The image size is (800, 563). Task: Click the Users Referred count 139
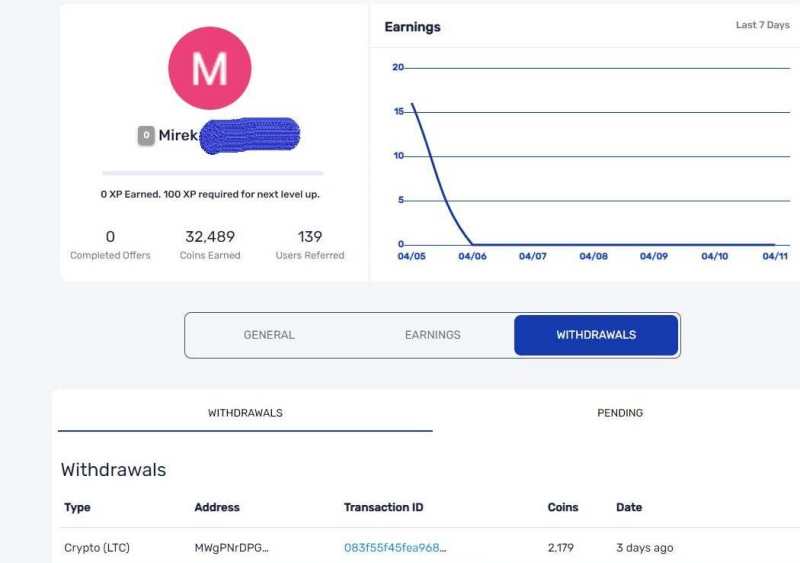point(310,237)
